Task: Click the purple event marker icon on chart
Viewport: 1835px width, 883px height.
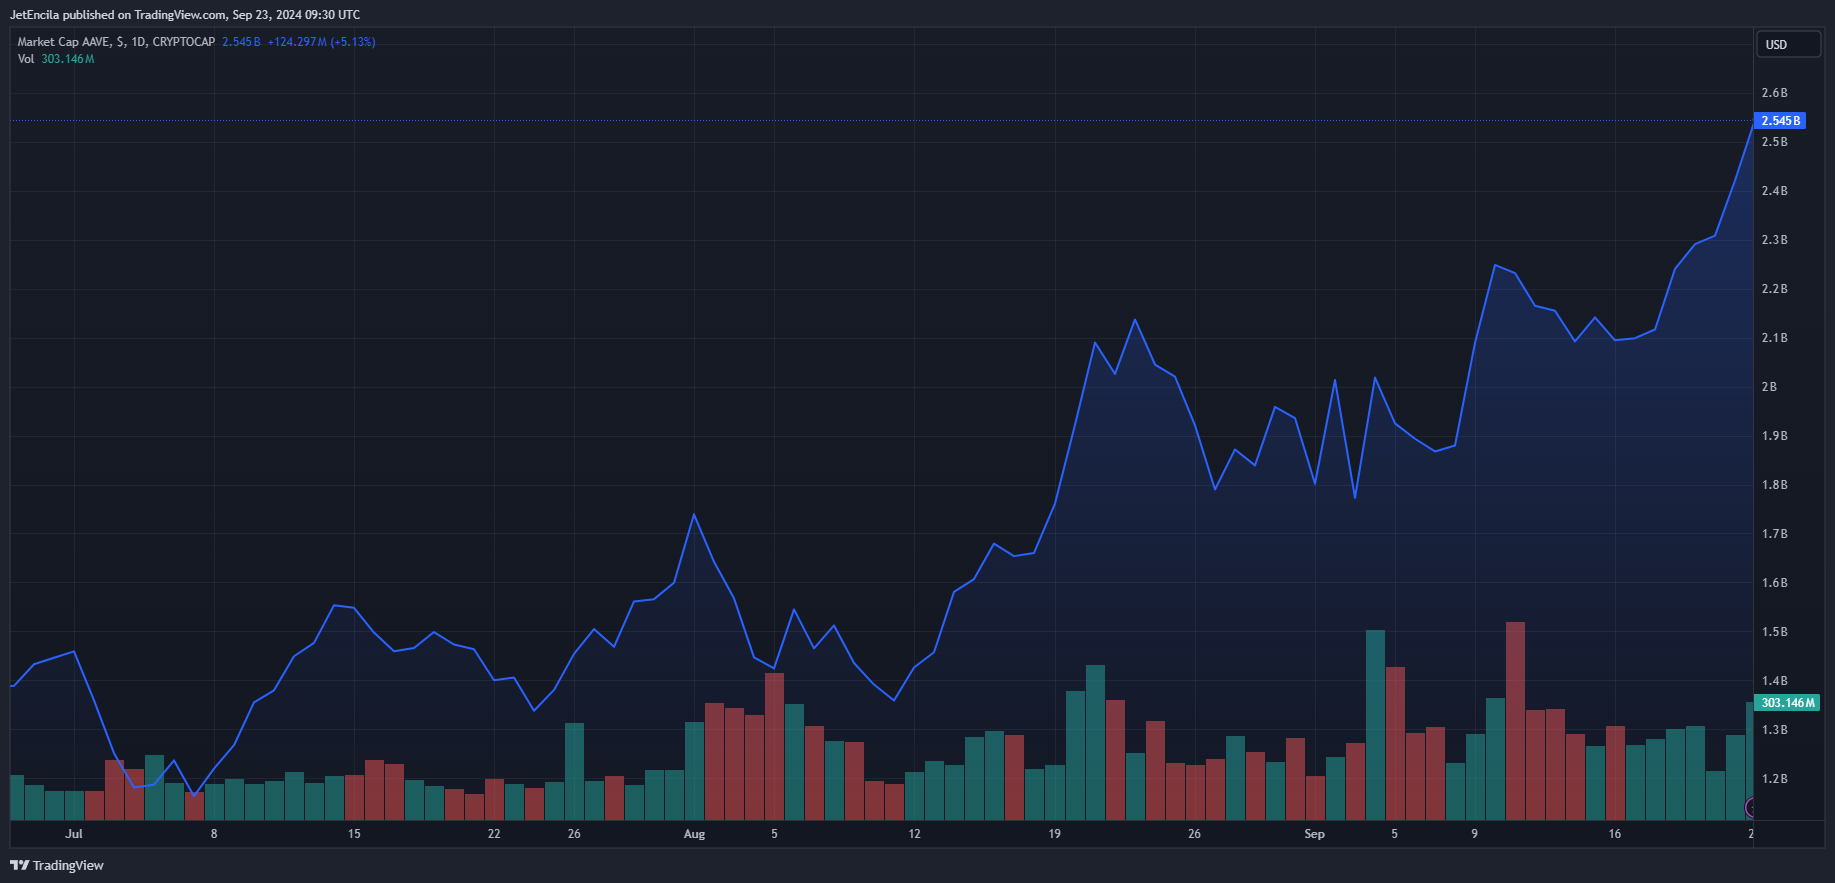Action: click(1750, 807)
